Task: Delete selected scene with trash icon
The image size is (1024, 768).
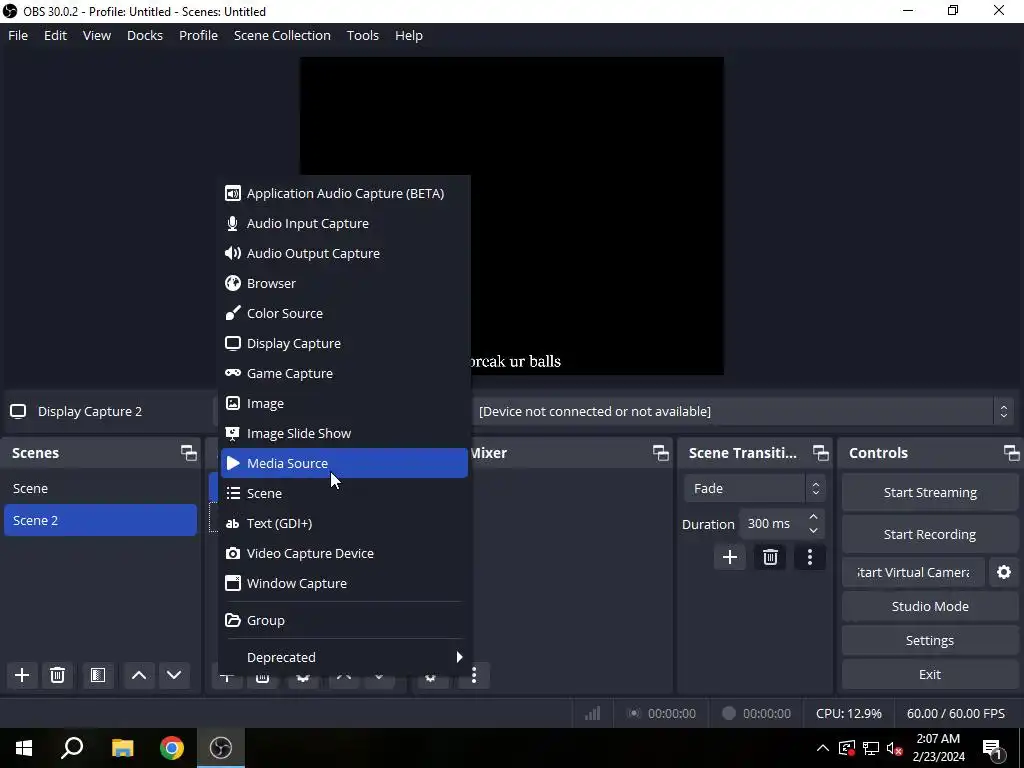Action: [57, 675]
